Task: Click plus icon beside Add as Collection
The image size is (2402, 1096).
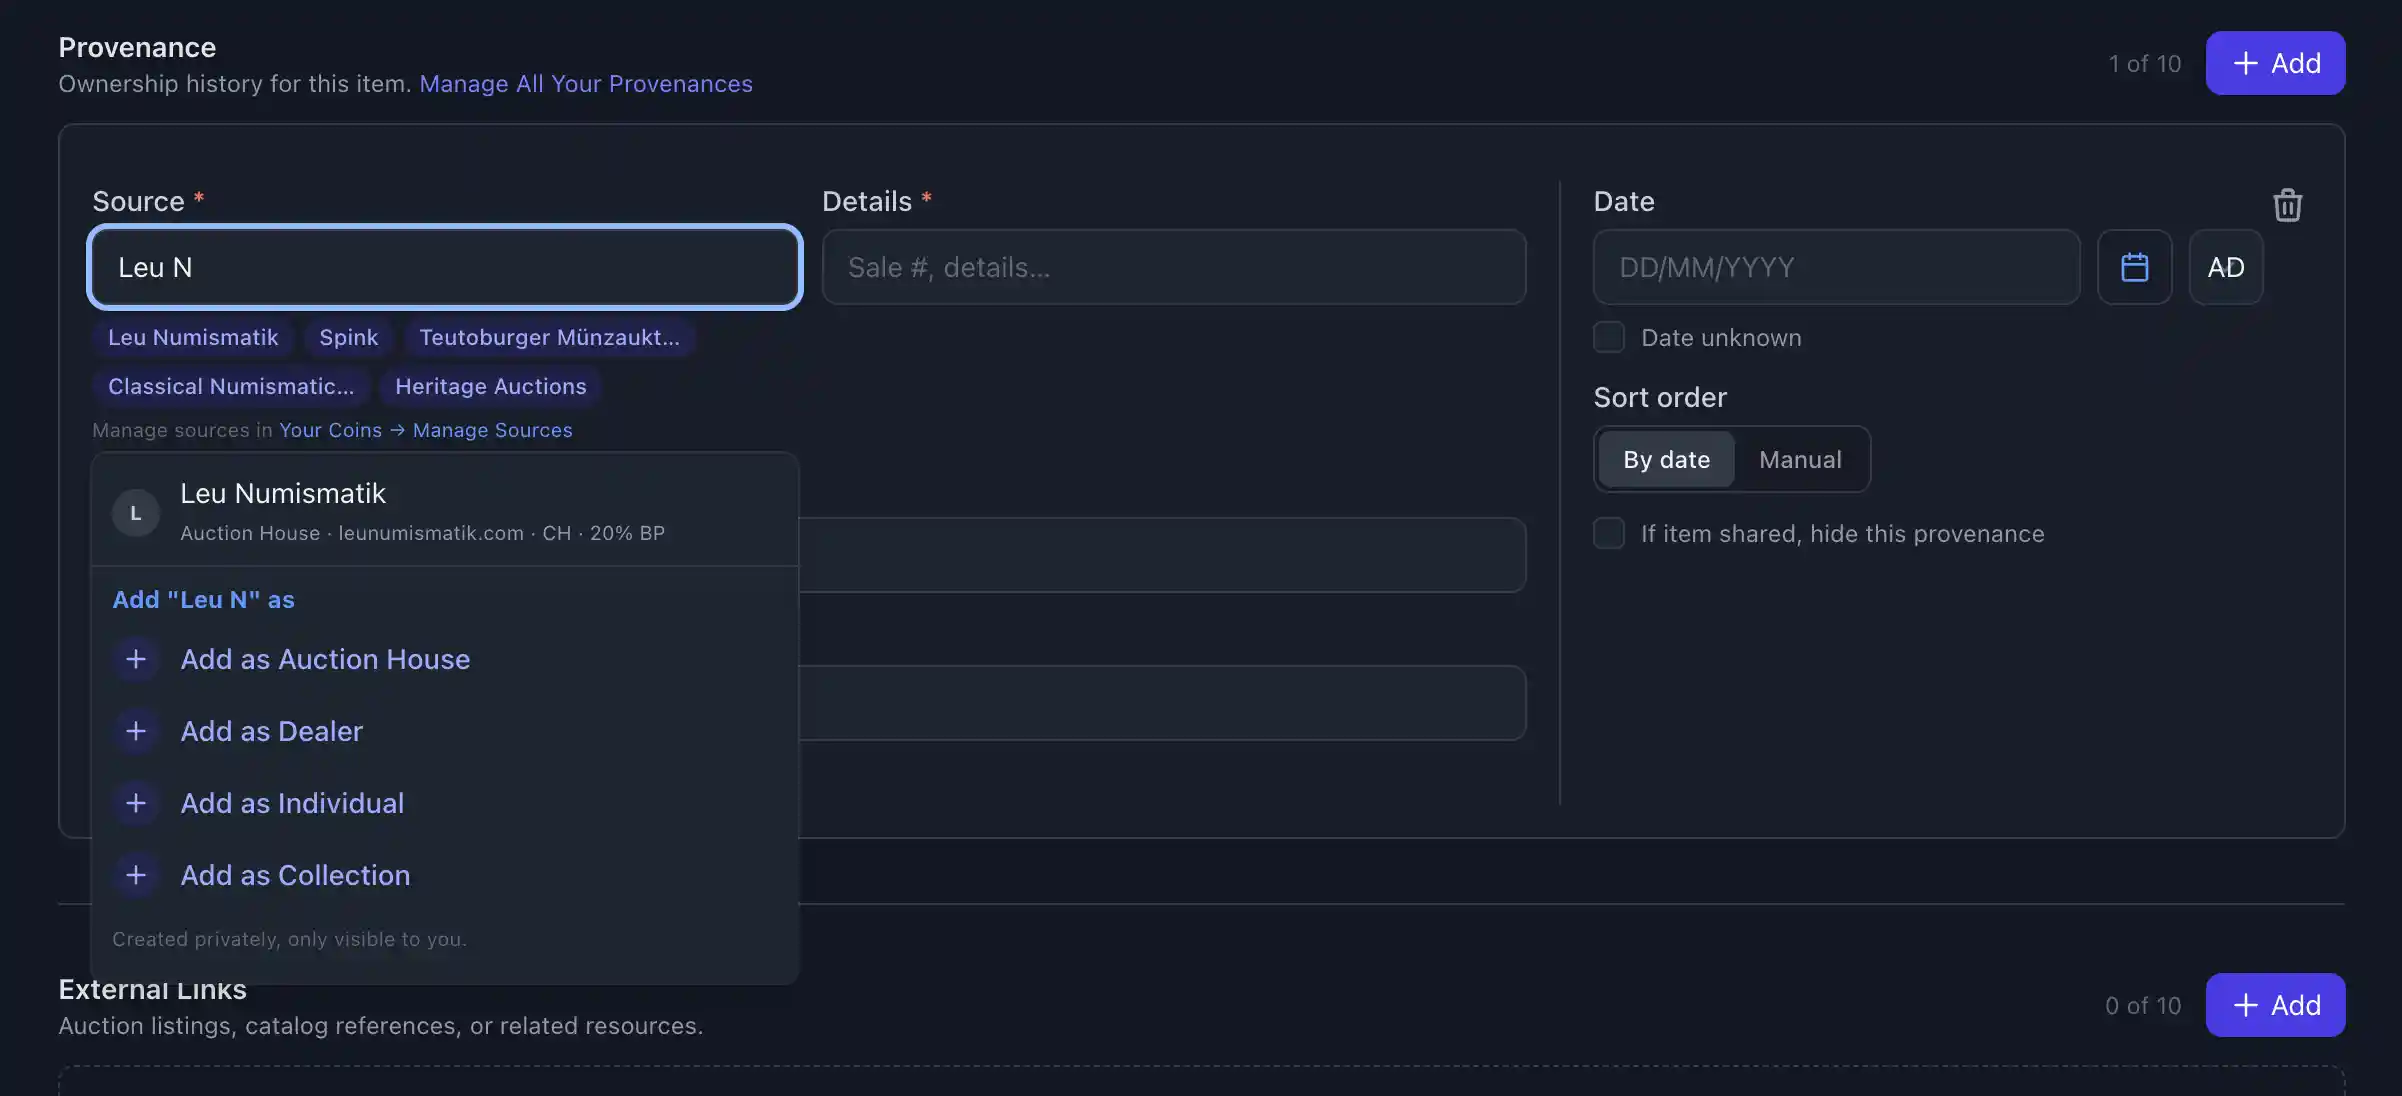Action: coord(136,875)
